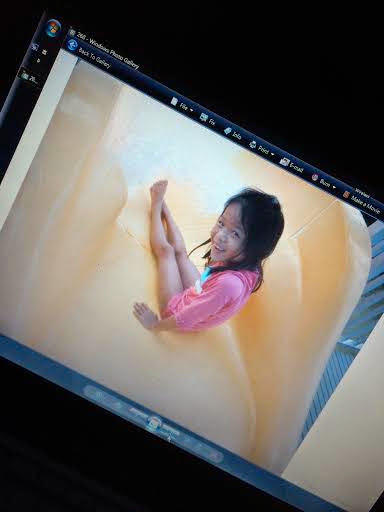The height and width of the screenshot is (512, 384).
Task: Expand the Burn dropdown arrow
Action: 334,187
